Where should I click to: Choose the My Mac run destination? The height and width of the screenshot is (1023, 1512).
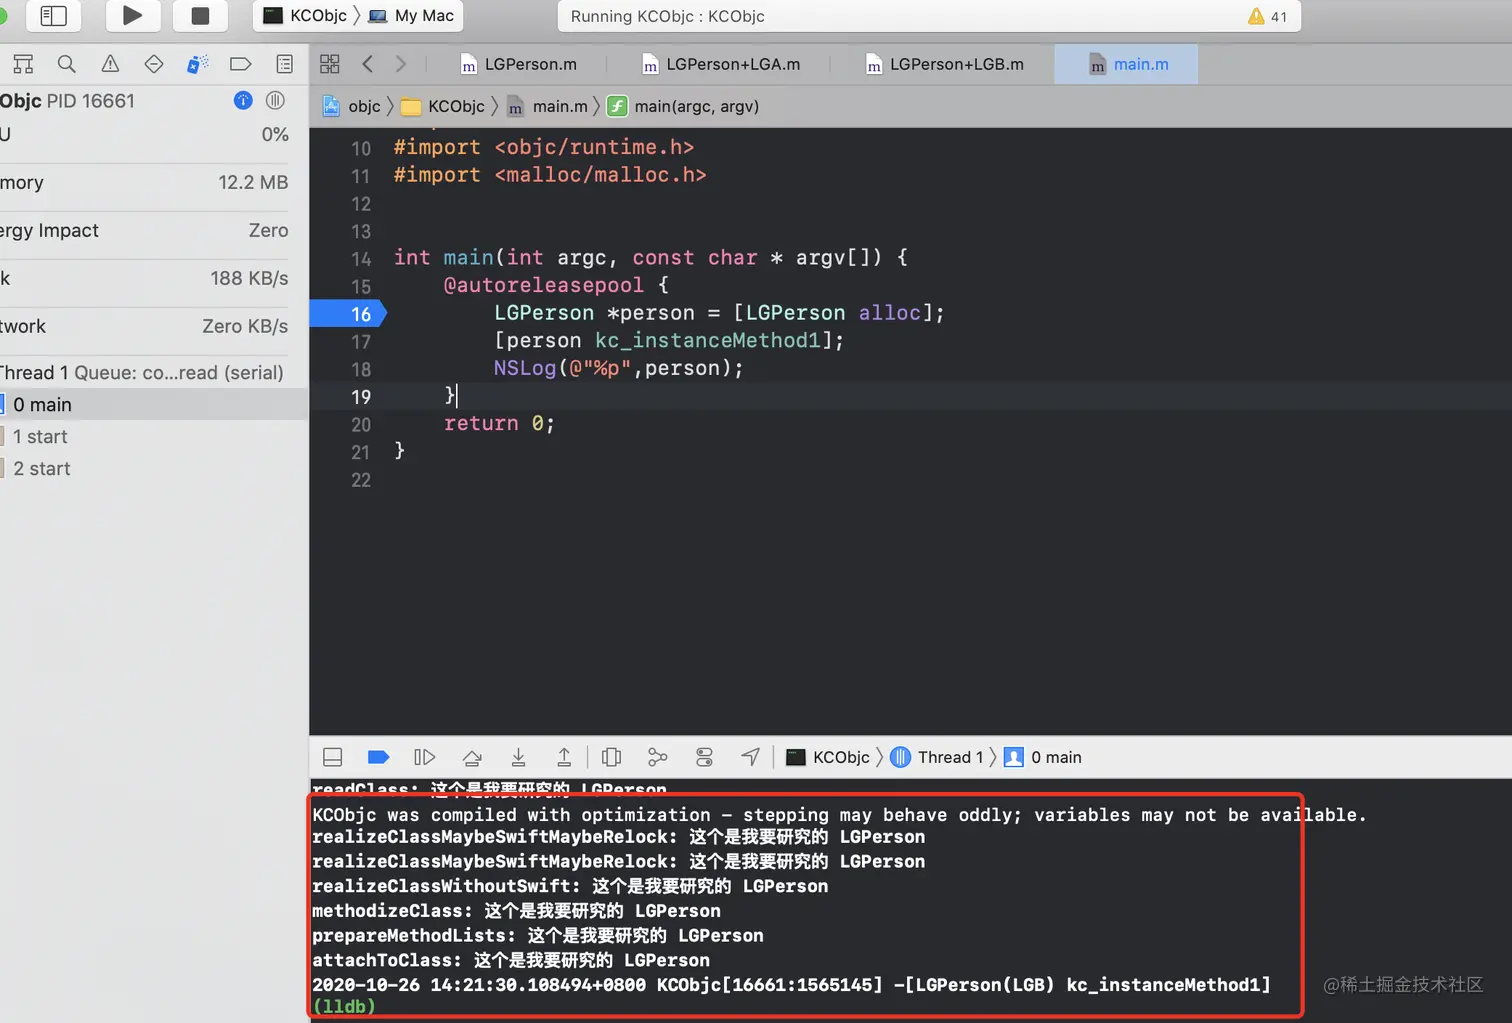412,16
